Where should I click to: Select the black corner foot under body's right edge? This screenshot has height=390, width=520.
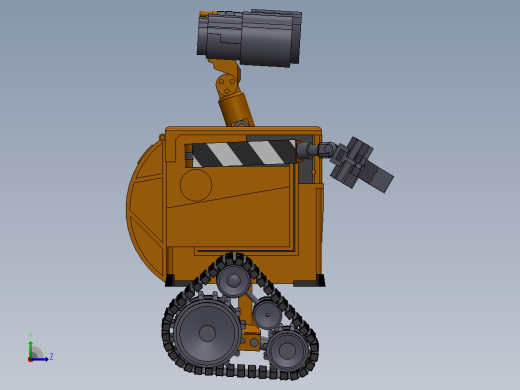[x=321, y=281]
